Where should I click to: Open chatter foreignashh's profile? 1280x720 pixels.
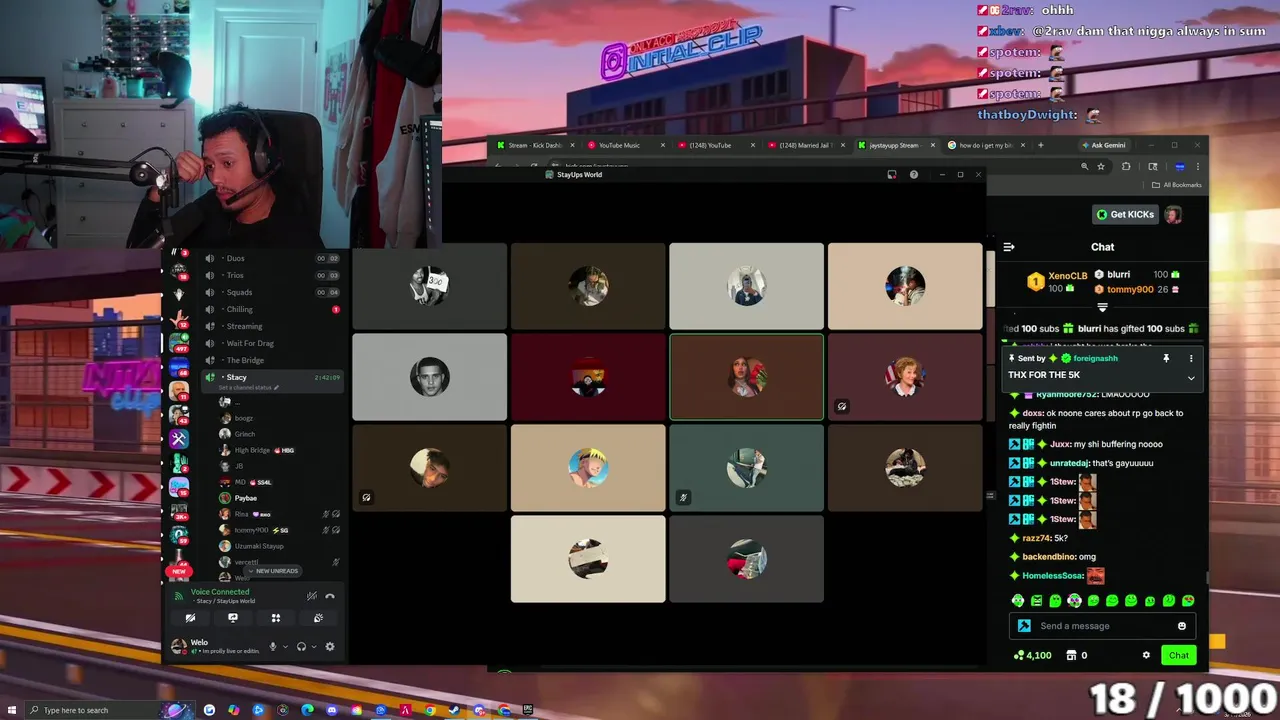tap(1096, 358)
